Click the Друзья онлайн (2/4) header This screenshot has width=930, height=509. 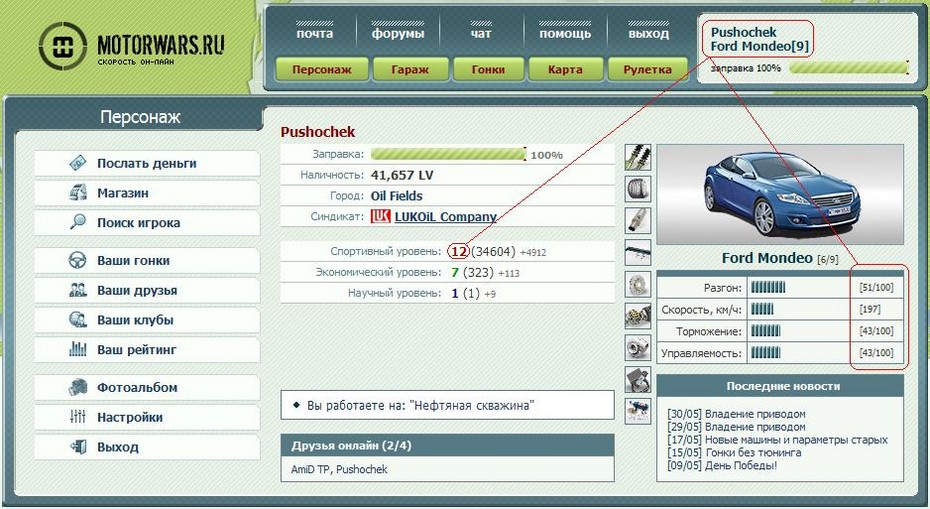point(447,446)
